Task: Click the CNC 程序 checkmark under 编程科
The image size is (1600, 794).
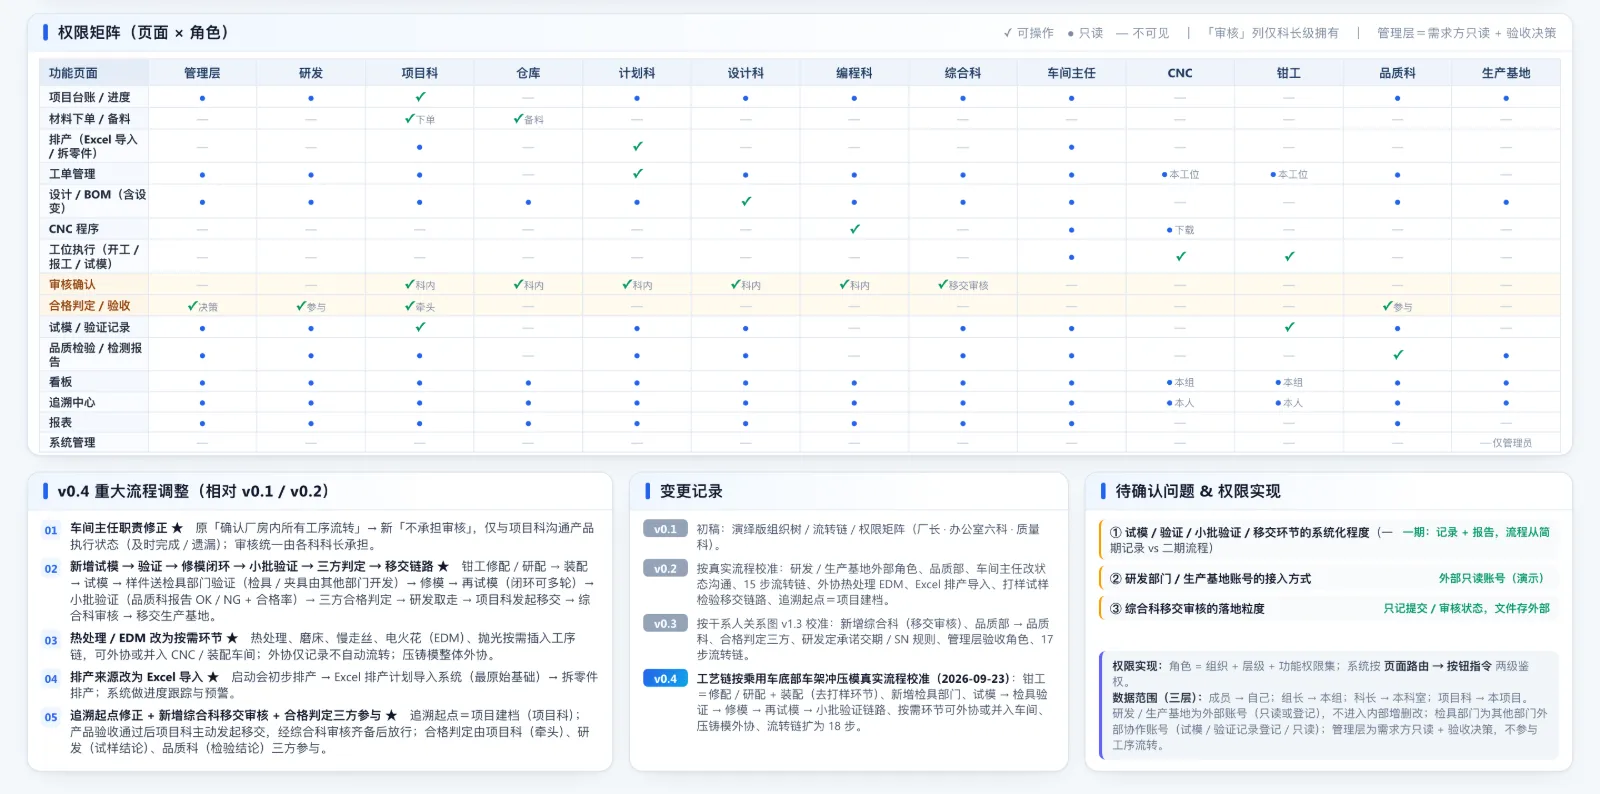Action: (x=855, y=229)
